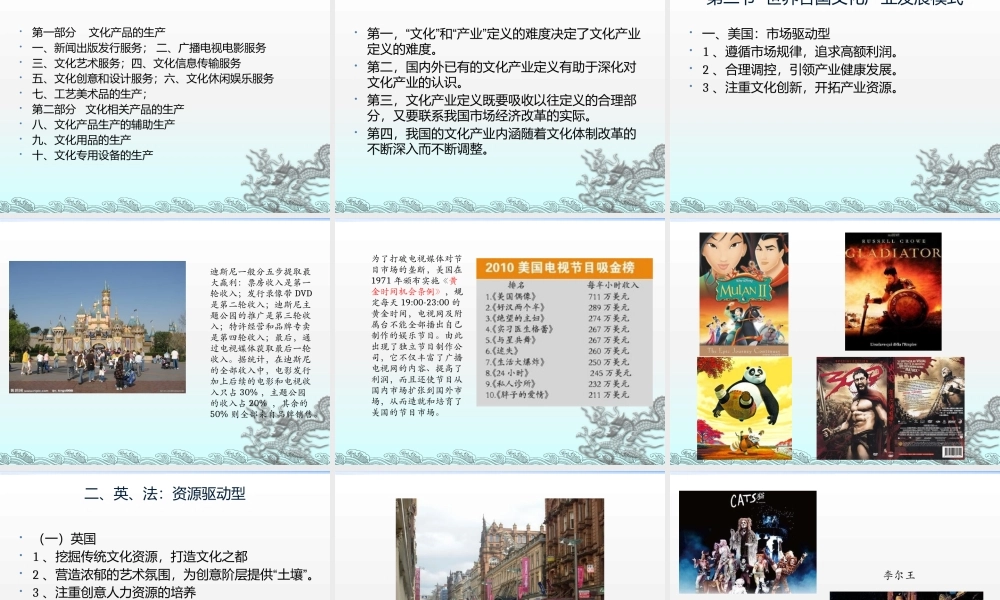Select the Gladiator movie poster
The width and height of the screenshot is (1000, 600).
click(893, 291)
